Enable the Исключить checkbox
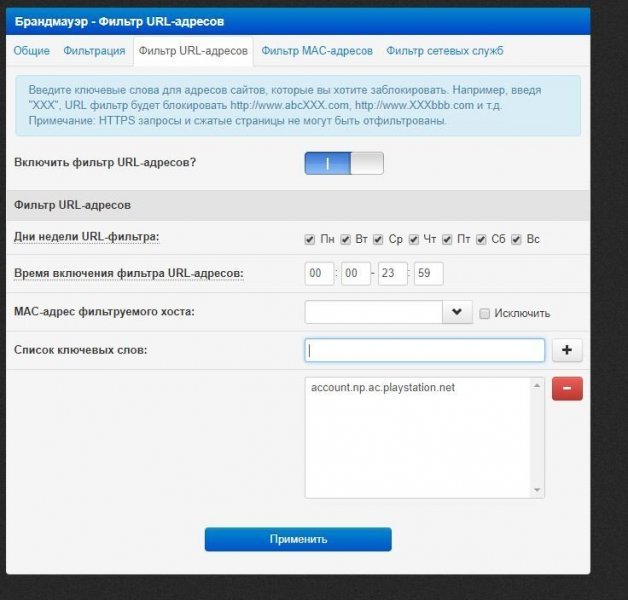This screenshot has width=628, height=600. 485,313
